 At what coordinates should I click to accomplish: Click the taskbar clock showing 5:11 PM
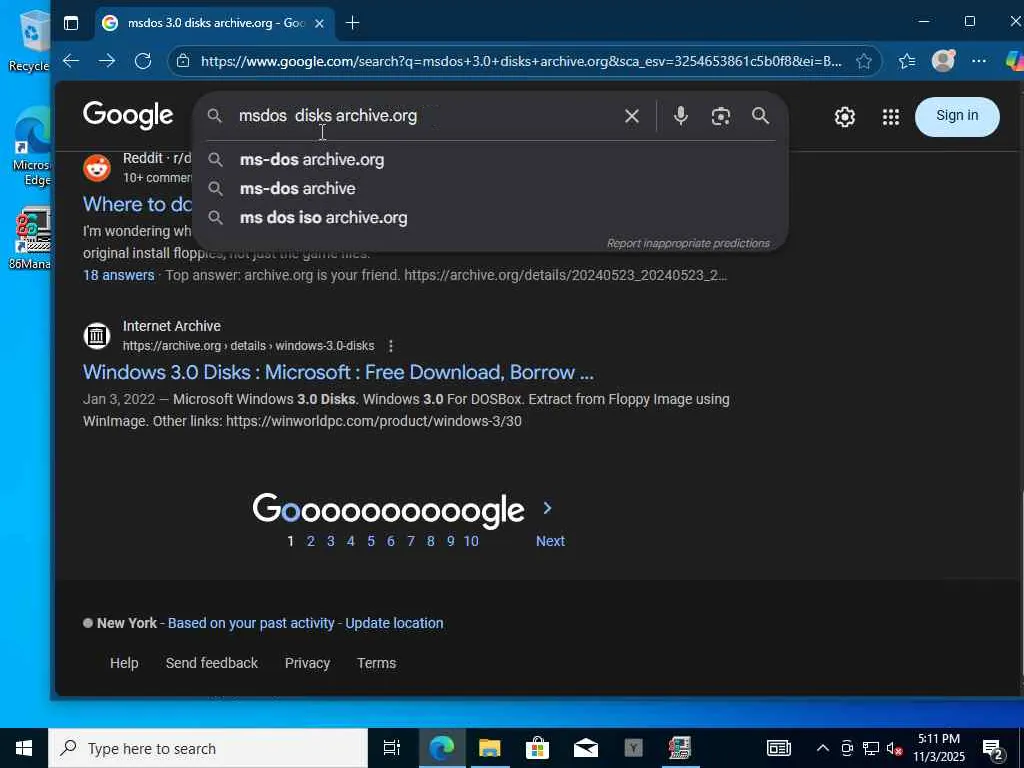[938, 748]
